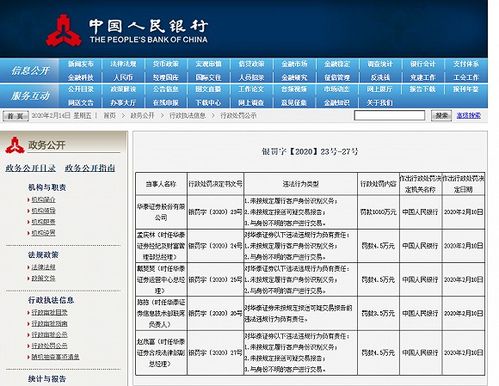The height and width of the screenshot is (386, 499).
Task: Open the last link under 机构与职责
Action: (x=43, y=233)
